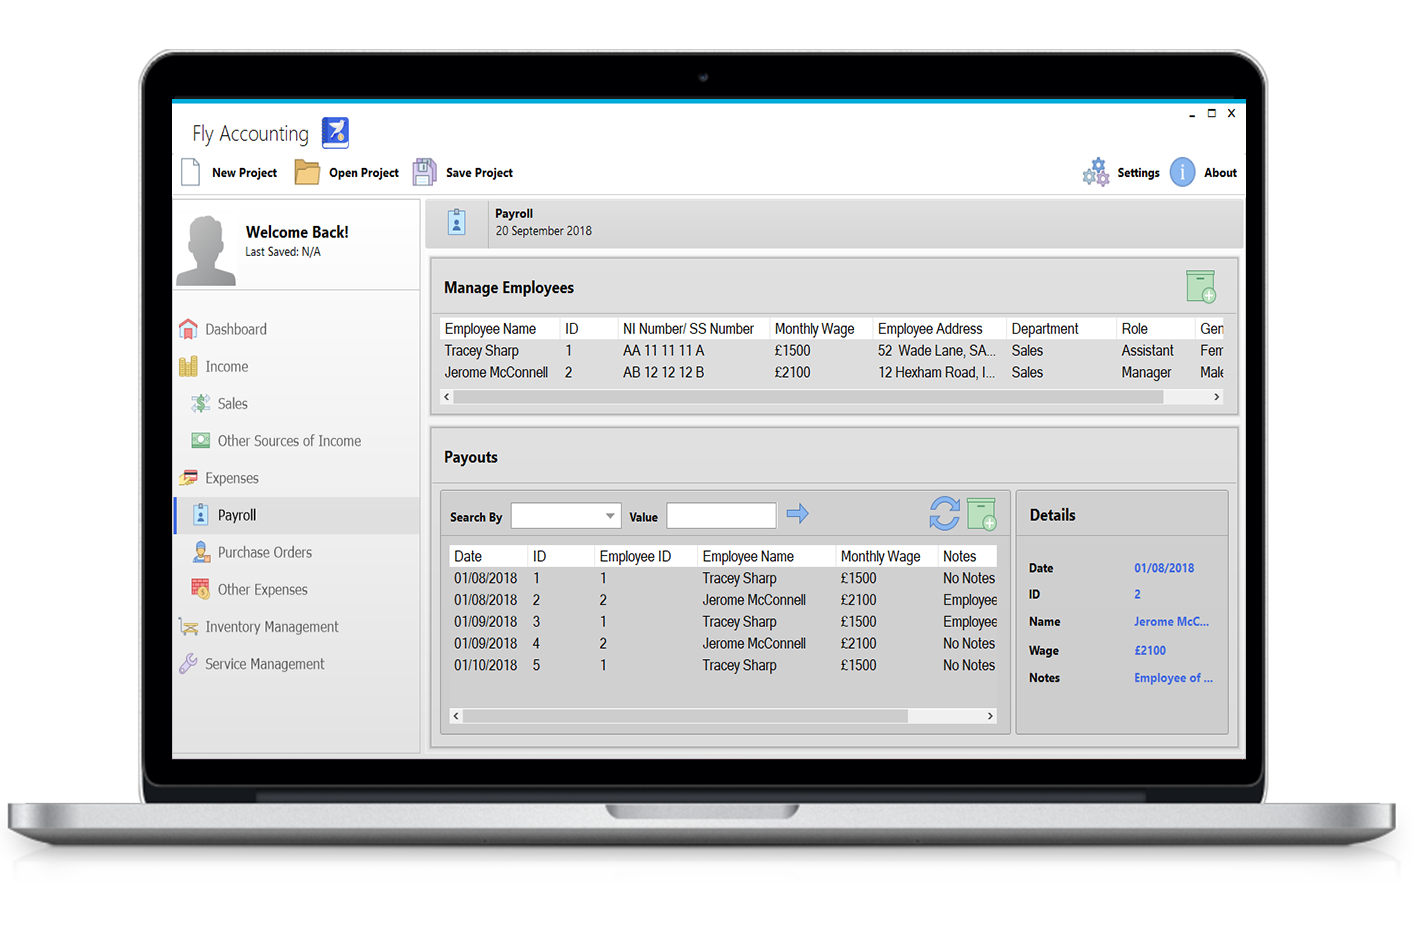The image size is (1416, 932).
Task: Click the Monthly Wage header in Payouts
Action: click(x=880, y=556)
